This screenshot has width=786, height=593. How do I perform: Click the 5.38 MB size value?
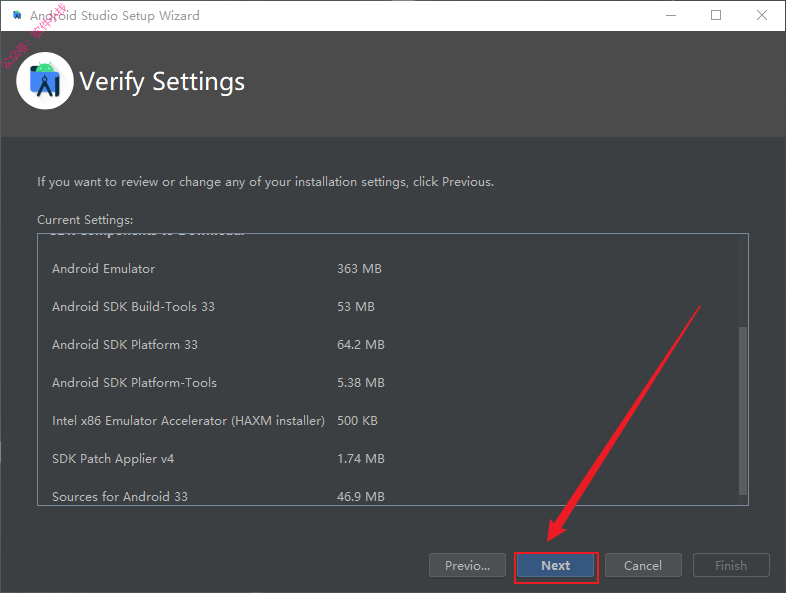361,383
